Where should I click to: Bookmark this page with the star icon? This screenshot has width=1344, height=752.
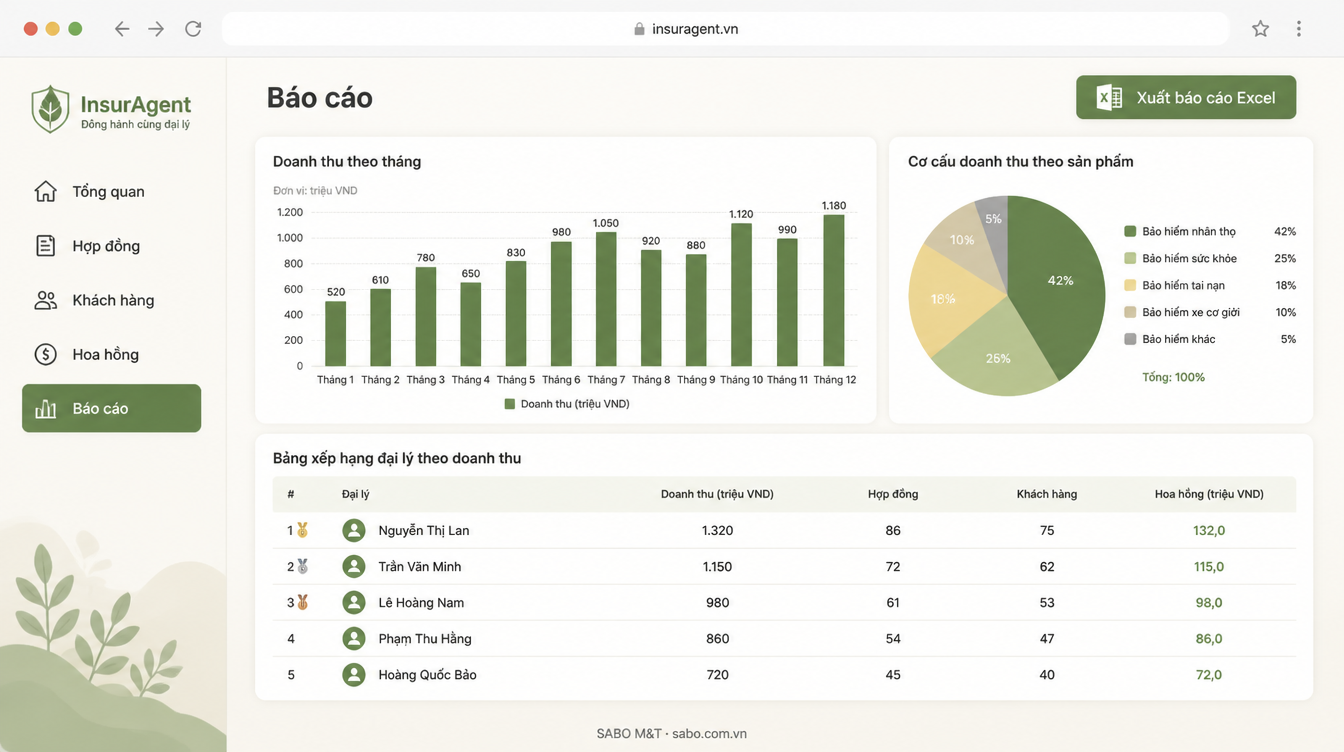tap(1261, 29)
